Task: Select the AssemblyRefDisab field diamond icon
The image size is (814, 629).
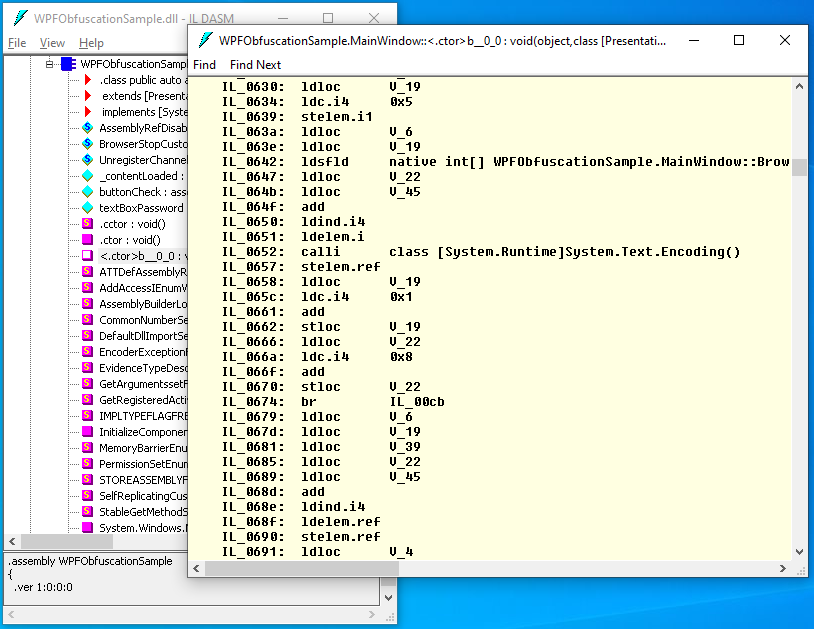Action: pos(88,128)
